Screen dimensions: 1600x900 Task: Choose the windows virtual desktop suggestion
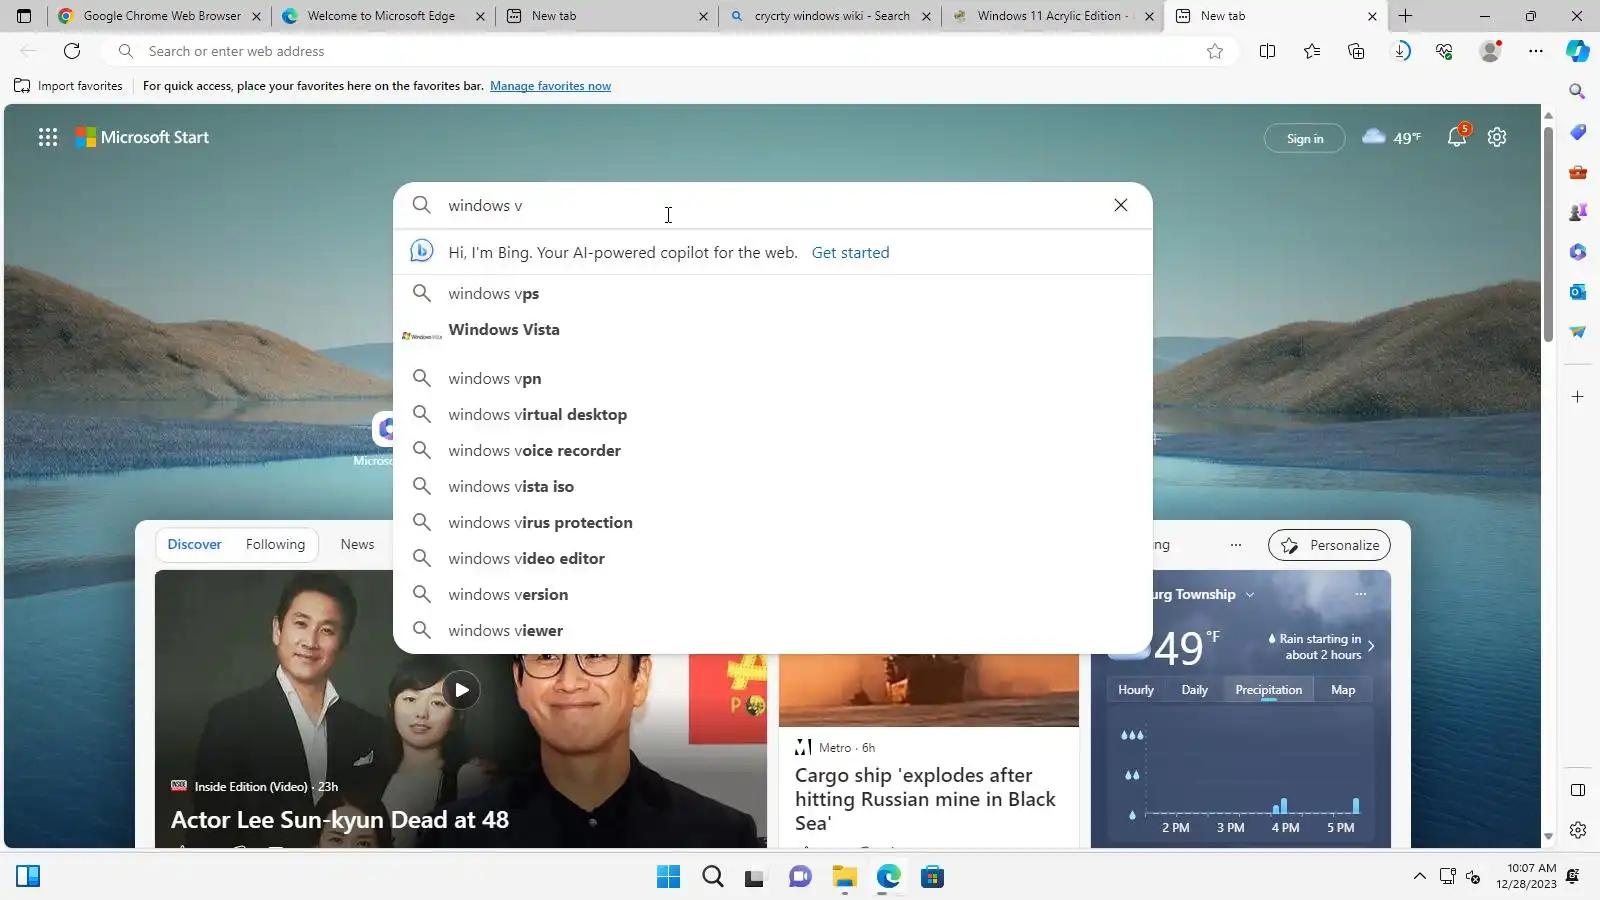772,414
